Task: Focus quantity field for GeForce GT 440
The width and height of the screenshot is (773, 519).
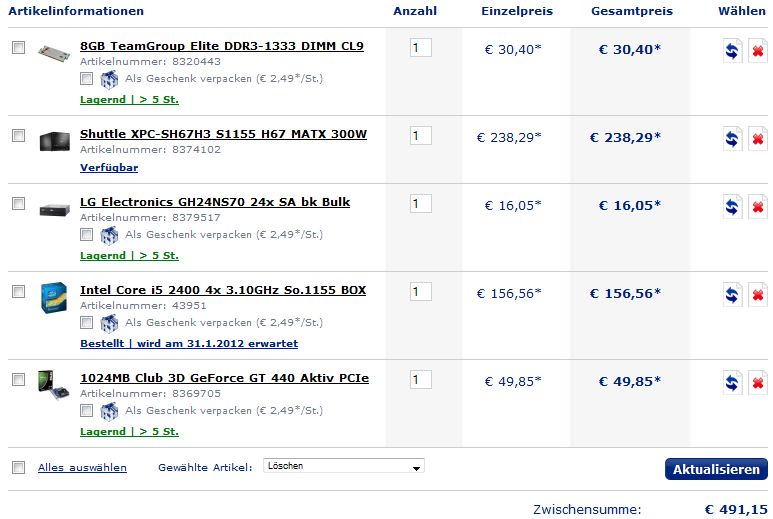Action: (421, 380)
